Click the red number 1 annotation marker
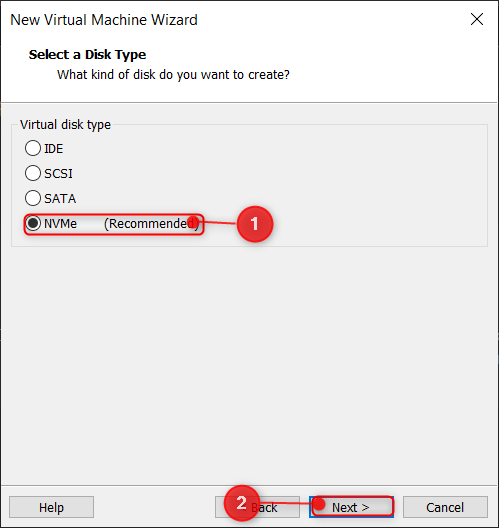Image resolution: width=499 pixels, height=528 pixels. tap(255, 224)
